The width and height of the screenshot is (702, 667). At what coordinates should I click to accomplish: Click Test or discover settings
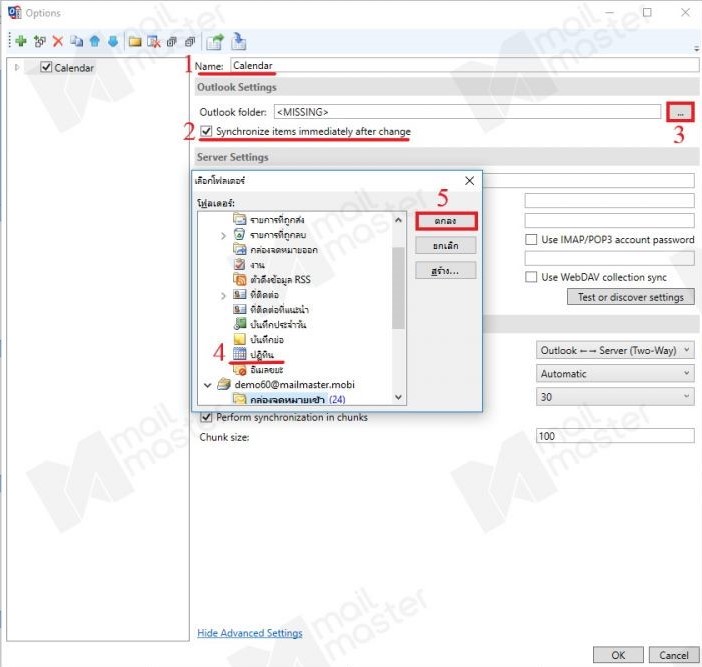click(630, 297)
